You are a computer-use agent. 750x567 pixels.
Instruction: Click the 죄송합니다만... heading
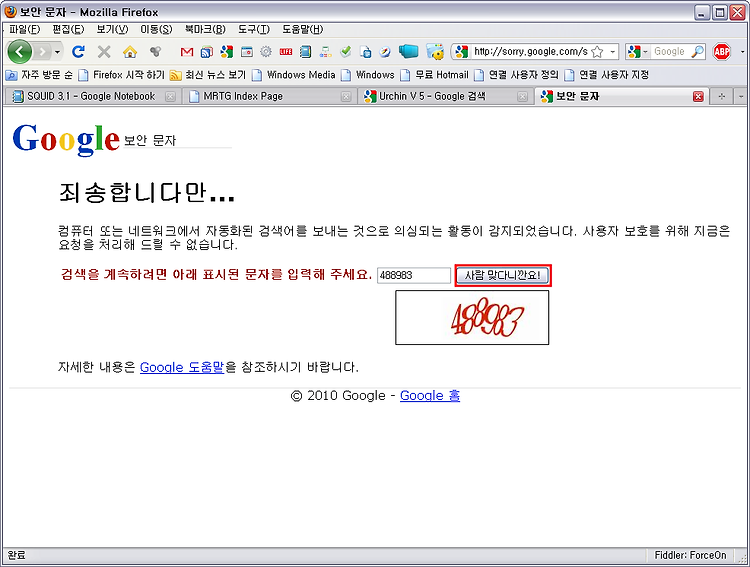click(x=146, y=192)
